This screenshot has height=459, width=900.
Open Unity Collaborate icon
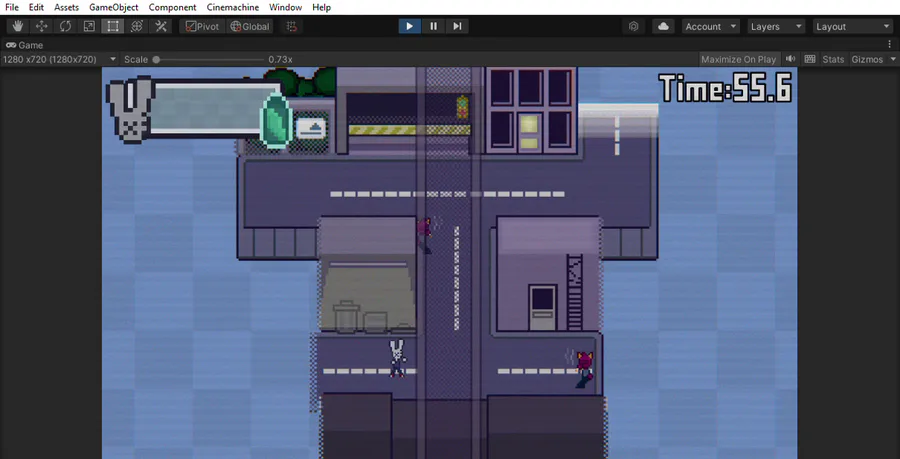pos(634,26)
